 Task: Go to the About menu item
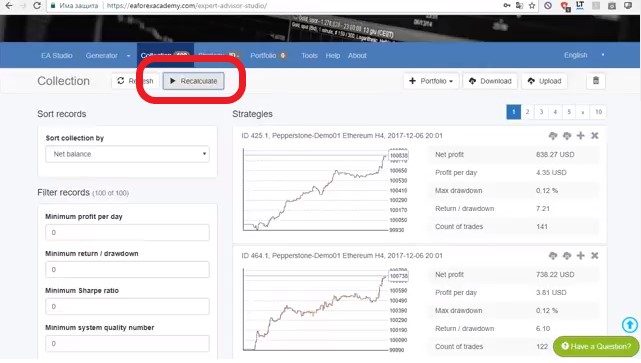point(357,56)
